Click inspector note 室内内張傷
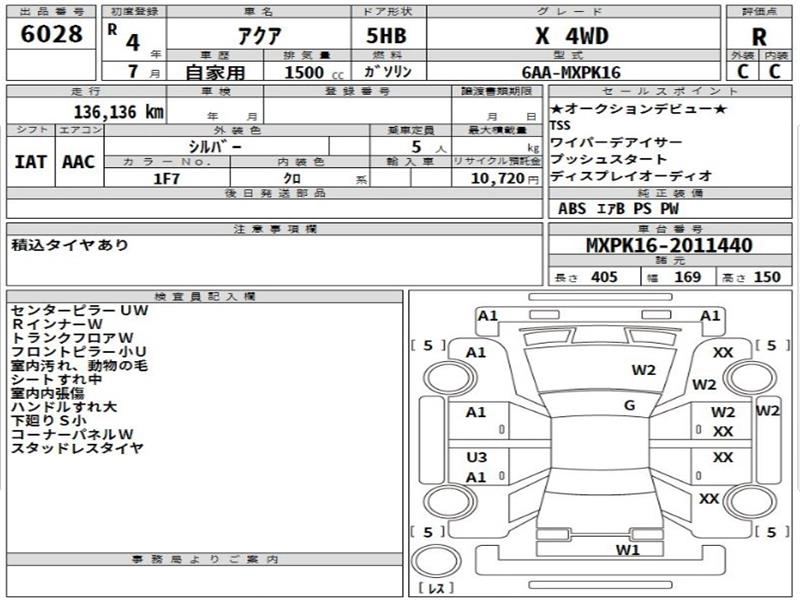This screenshot has height=600, width=800. (48, 393)
